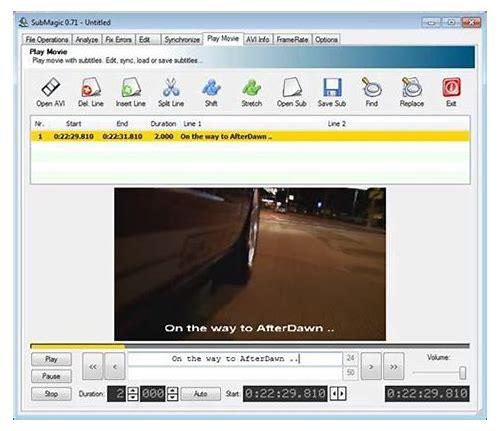Increase duration seconds with up stepper

pos(133,390)
